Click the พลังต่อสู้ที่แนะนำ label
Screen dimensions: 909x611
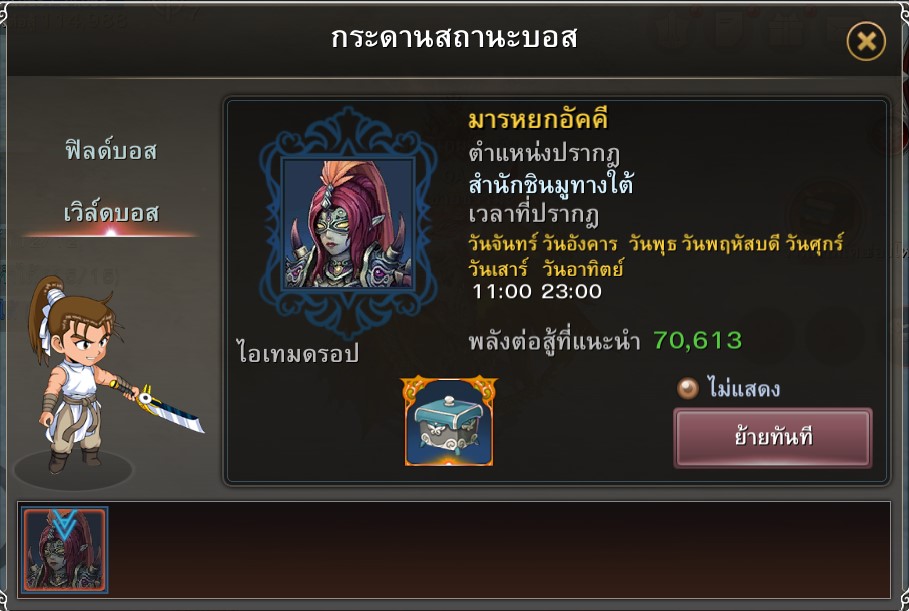[554, 341]
